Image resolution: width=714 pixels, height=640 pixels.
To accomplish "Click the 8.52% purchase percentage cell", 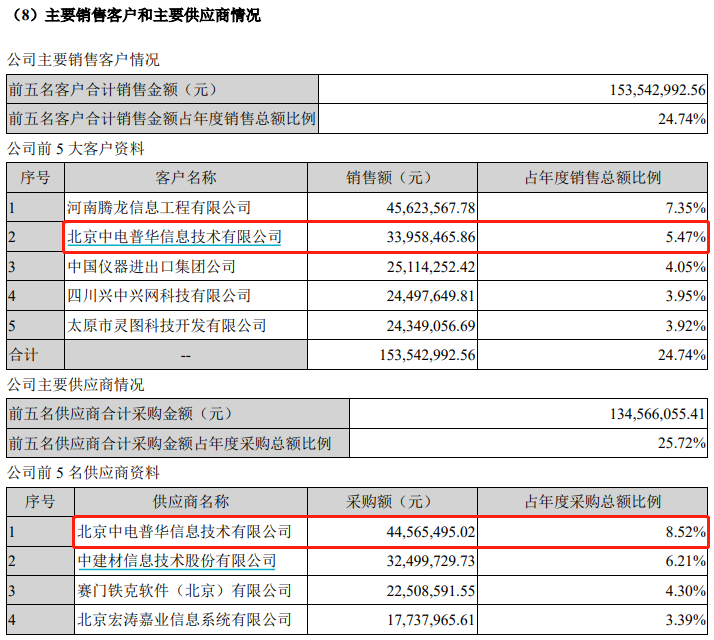I will pyautogui.click(x=688, y=532).
